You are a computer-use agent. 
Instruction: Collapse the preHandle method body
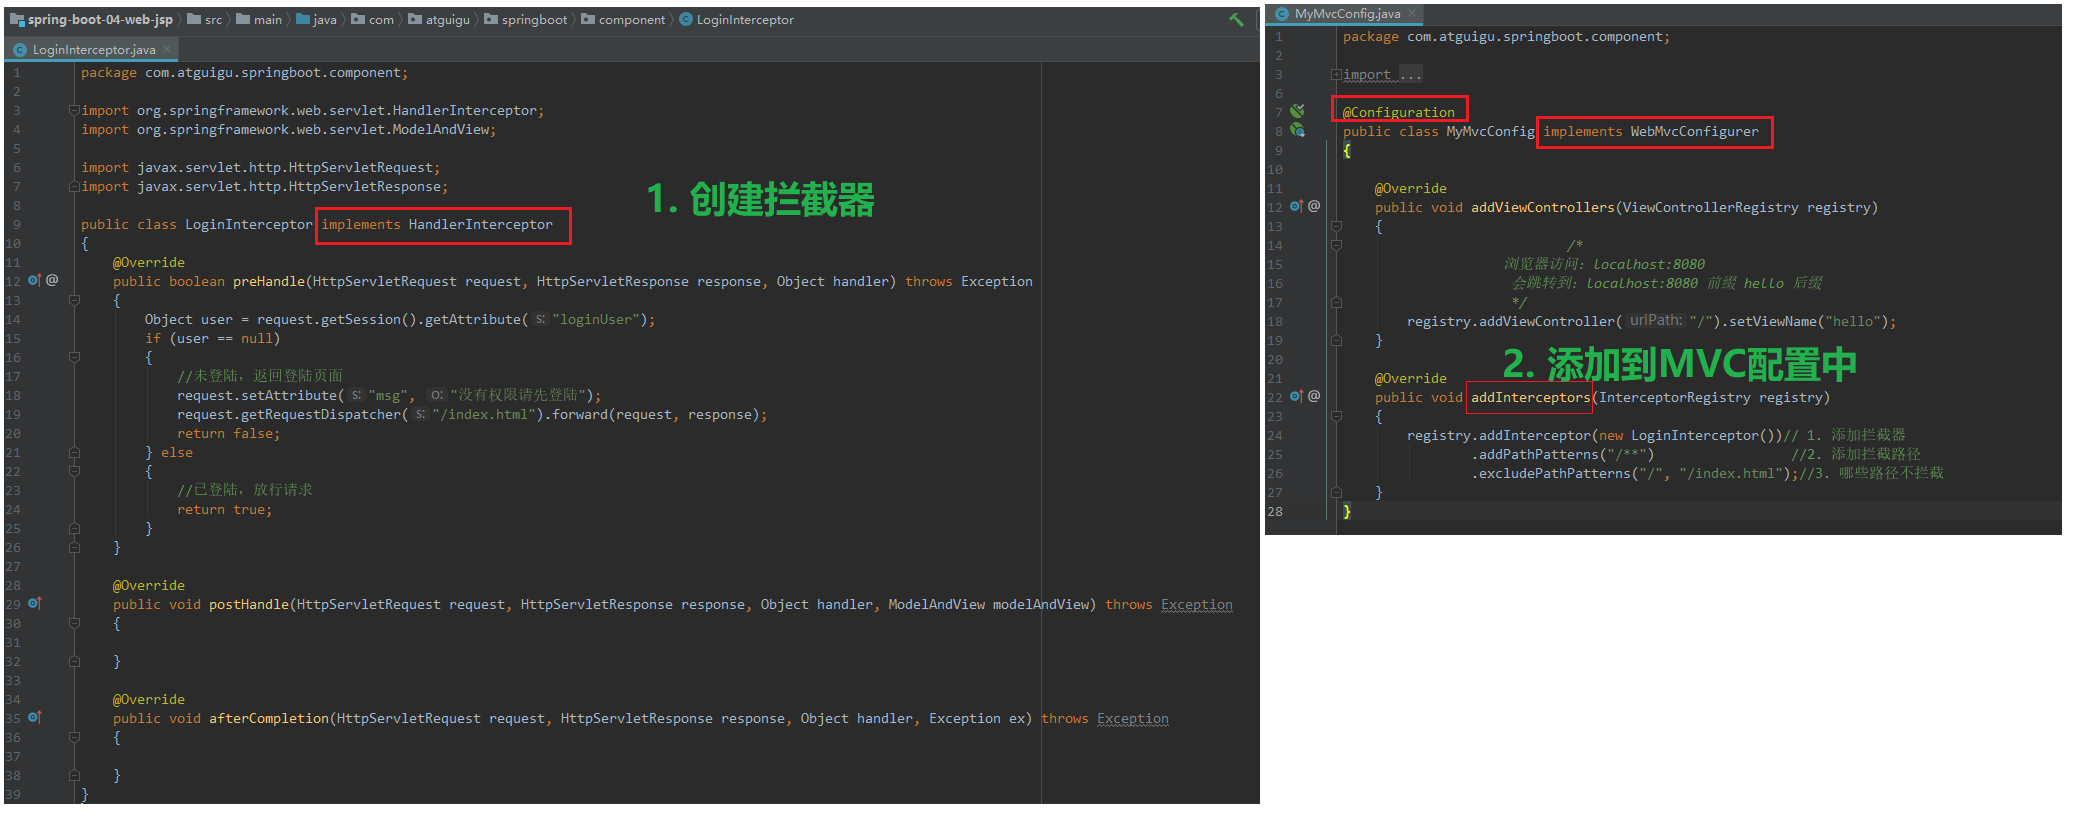pyautogui.click(x=74, y=300)
